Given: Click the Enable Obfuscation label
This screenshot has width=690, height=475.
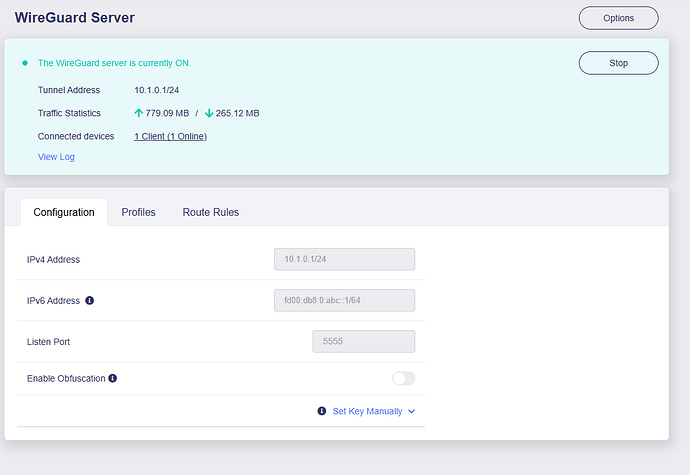Looking at the screenshot, I should pos(66,379).
